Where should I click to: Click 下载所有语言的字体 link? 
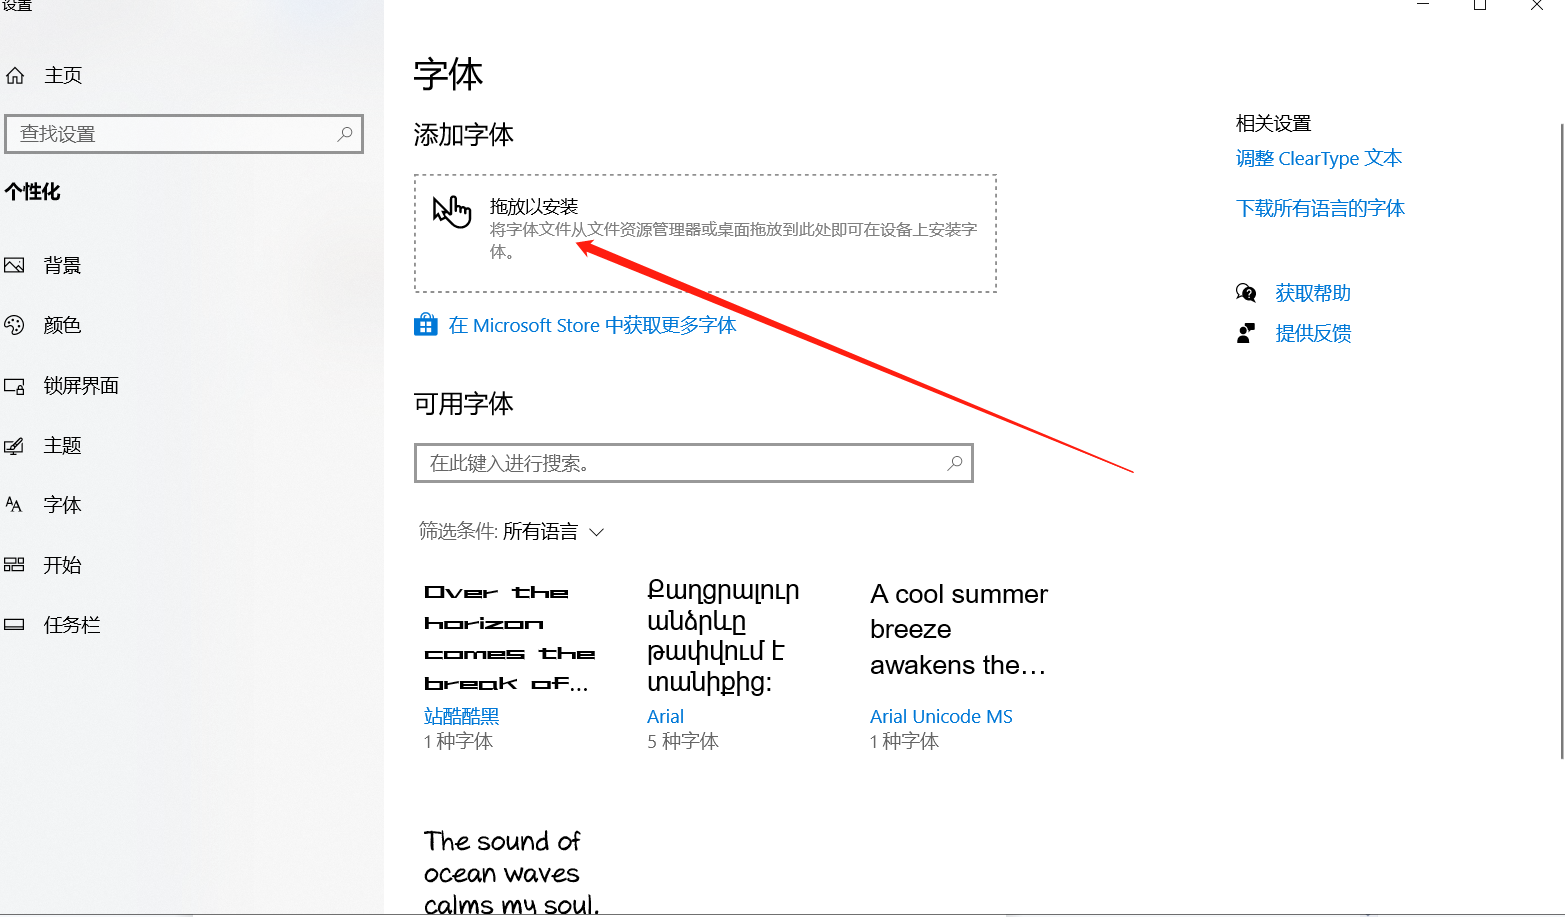tap(1320, 208)
